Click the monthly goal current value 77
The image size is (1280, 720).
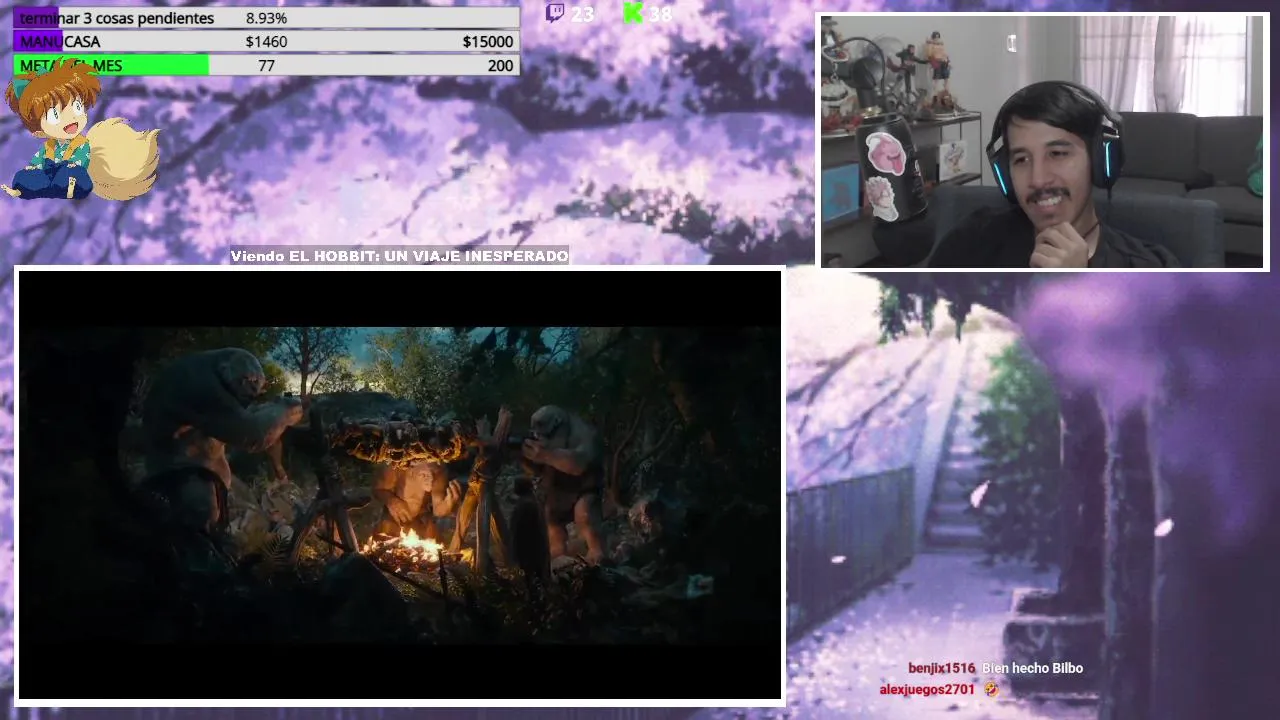click(266, 66)
